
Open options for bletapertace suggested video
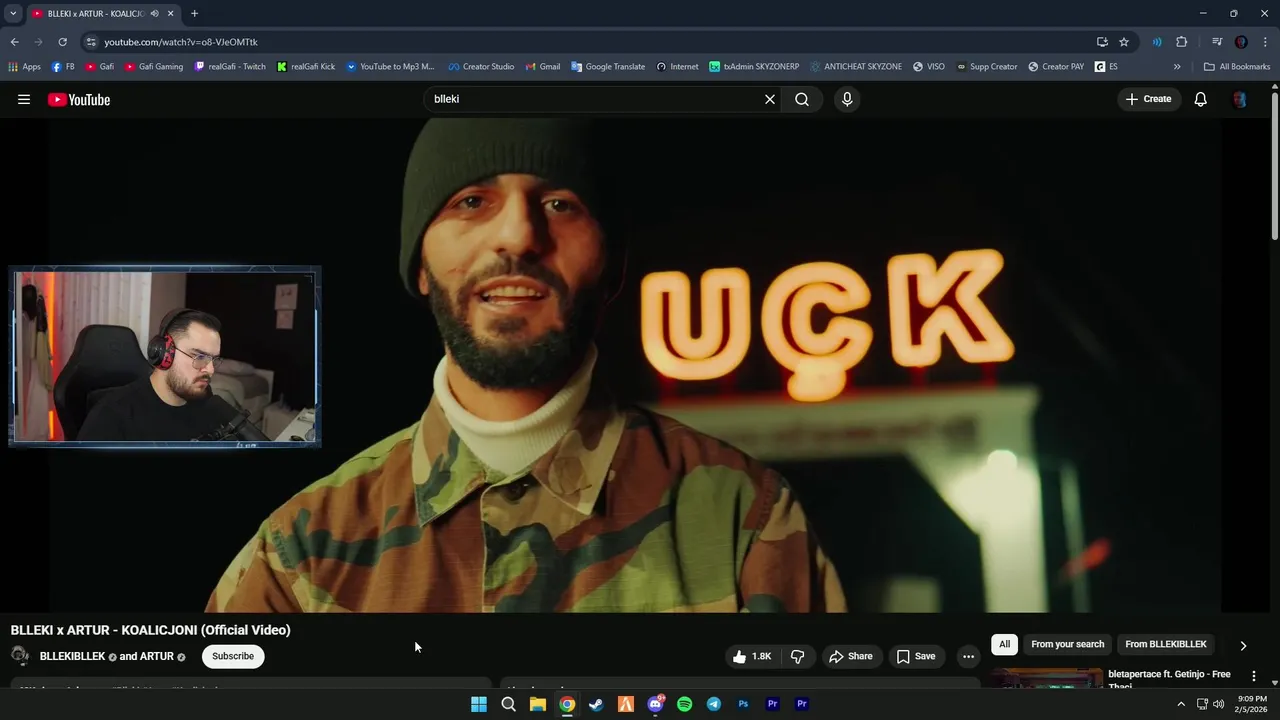click(1254, 676)
